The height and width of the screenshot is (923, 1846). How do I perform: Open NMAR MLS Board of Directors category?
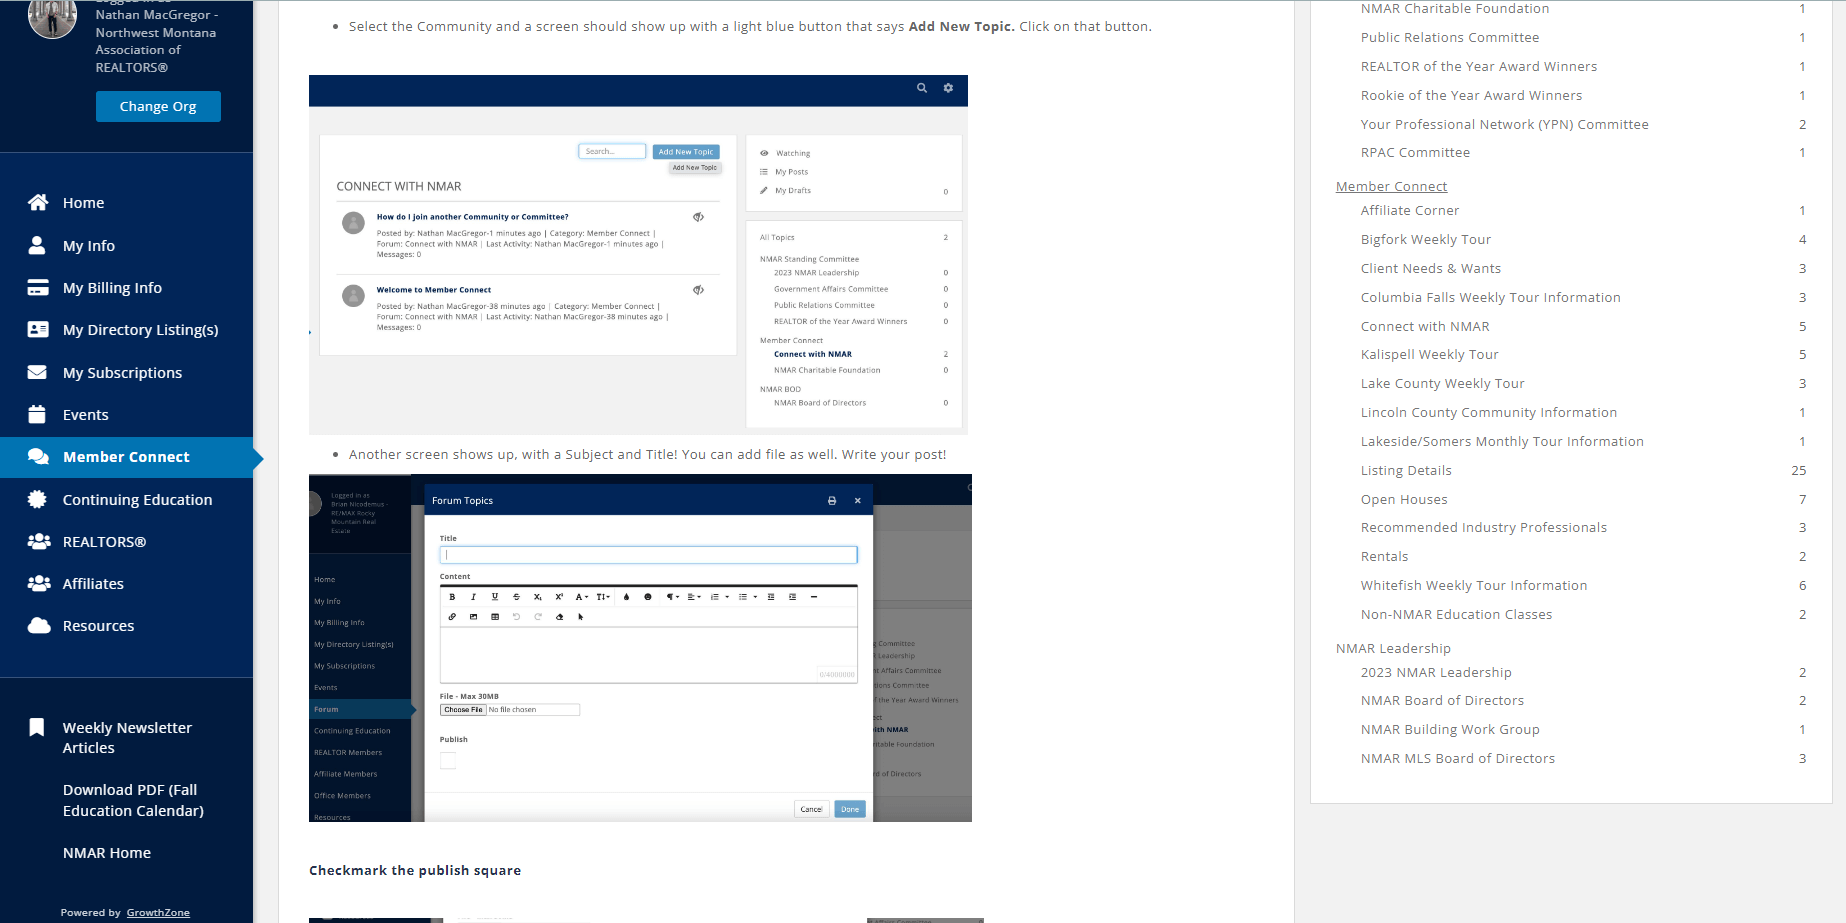point(1458,758)
